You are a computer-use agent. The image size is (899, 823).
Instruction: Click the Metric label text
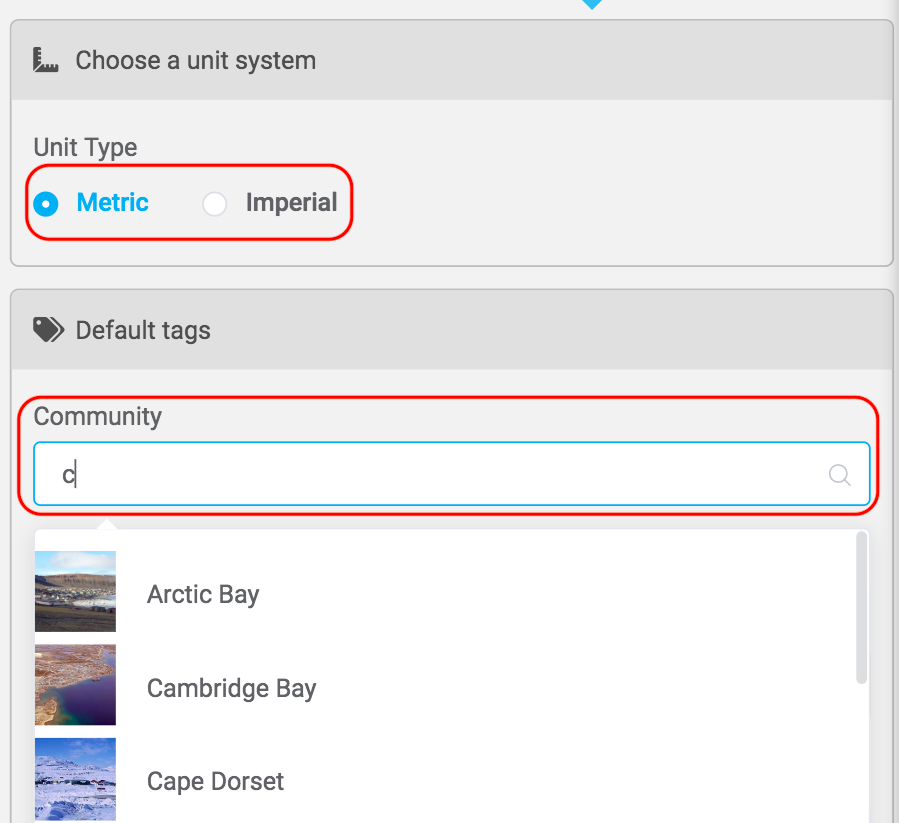pos(112,203)
